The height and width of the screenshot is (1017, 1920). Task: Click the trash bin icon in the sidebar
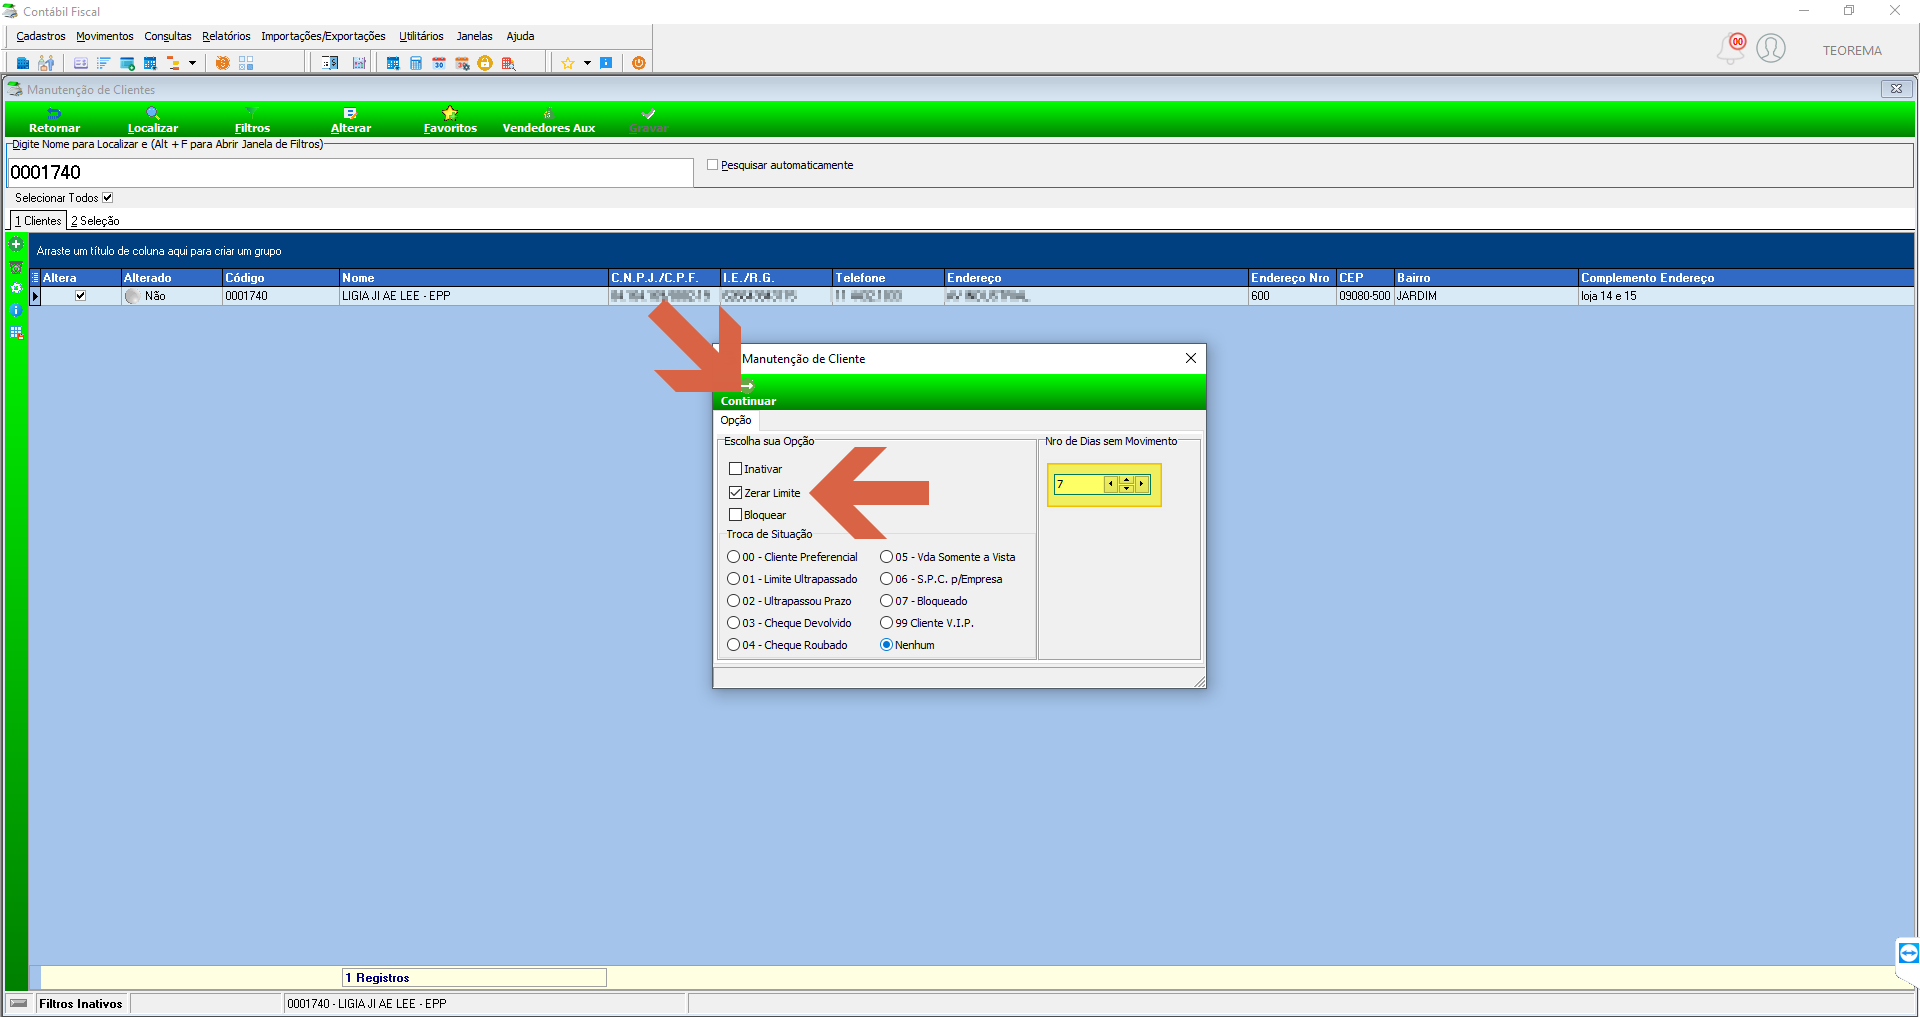click(16, 267)
